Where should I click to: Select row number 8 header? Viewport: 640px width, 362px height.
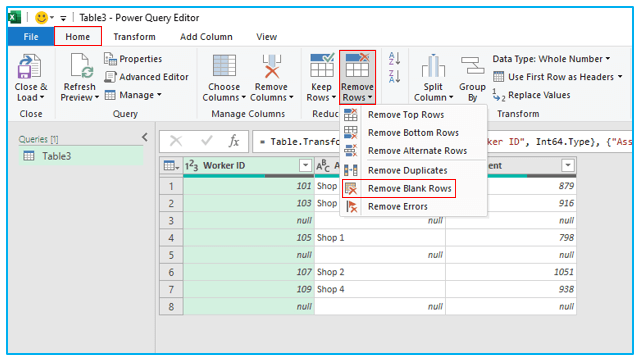[171, 306]
